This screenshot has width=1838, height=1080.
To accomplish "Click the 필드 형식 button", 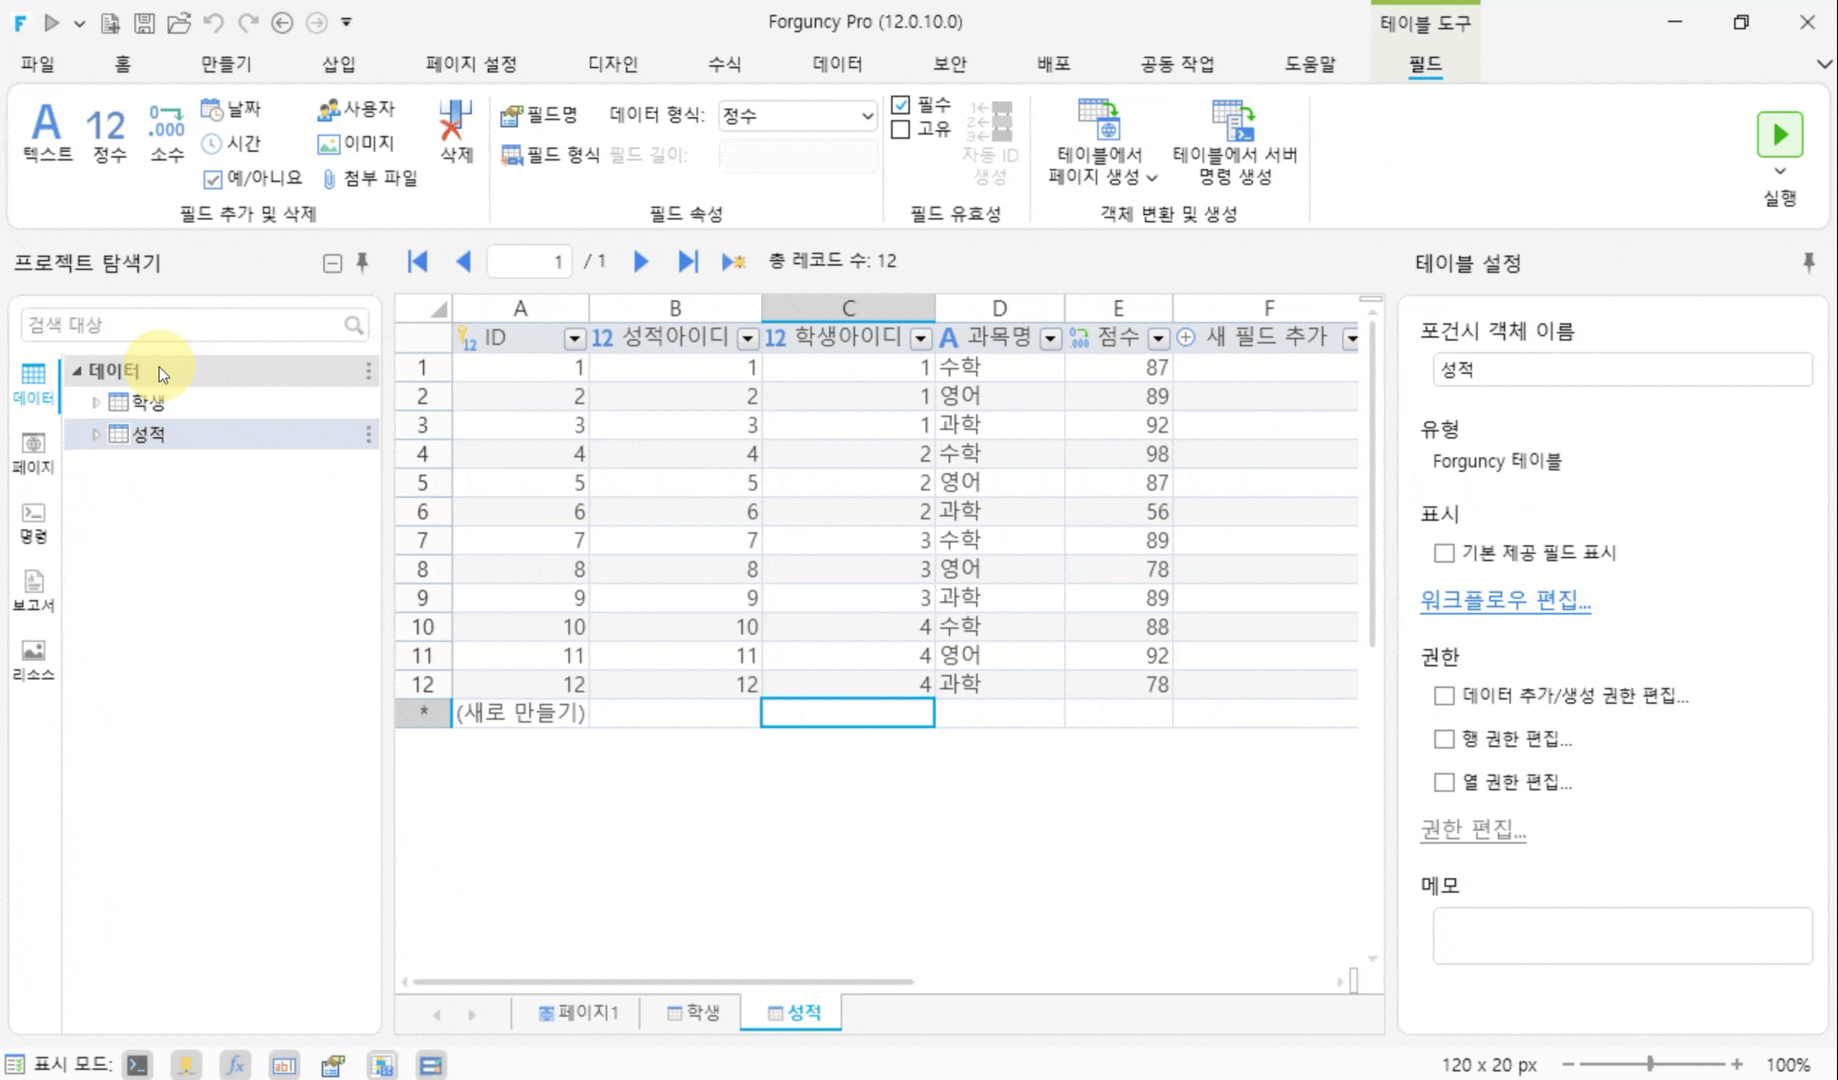I will click(x=550, y=155).
